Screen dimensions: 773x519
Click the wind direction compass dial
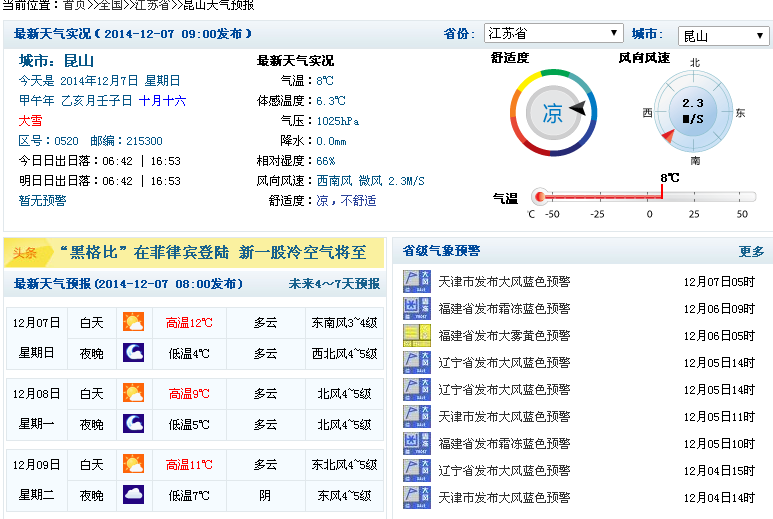pyautogui.click(x=693, y=112)
